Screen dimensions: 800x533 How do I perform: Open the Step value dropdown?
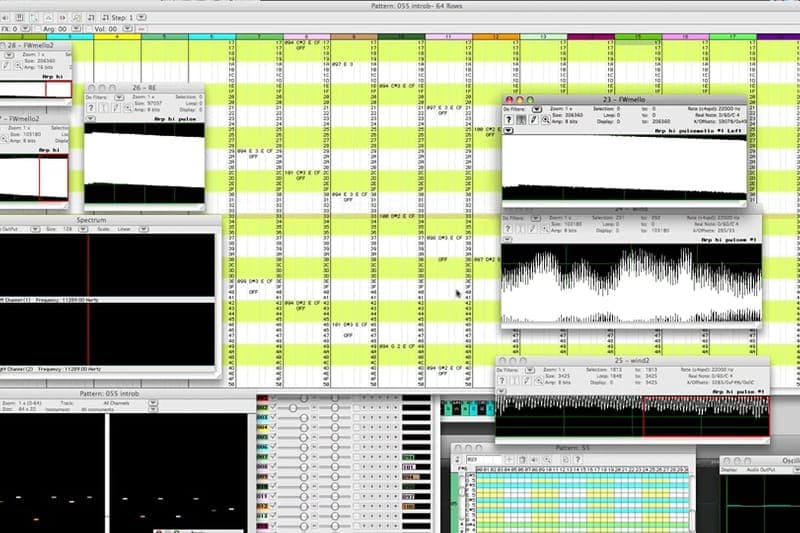(x=141, y=17)
